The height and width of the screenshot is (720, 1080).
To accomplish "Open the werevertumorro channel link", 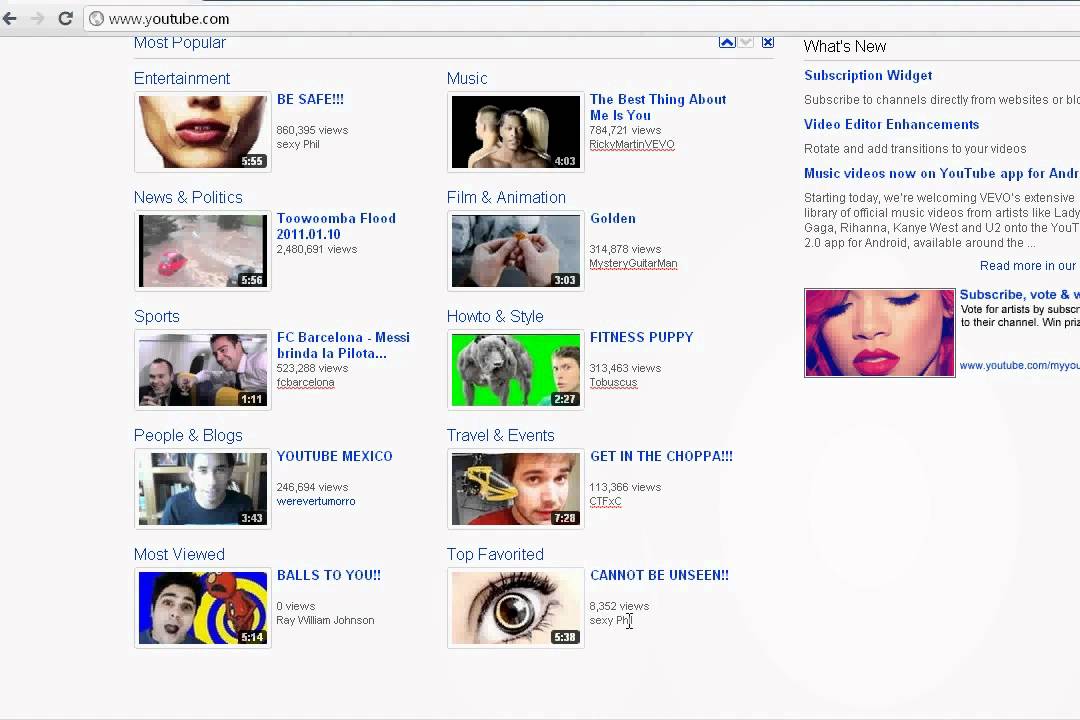I will click(x=316, y=502).
